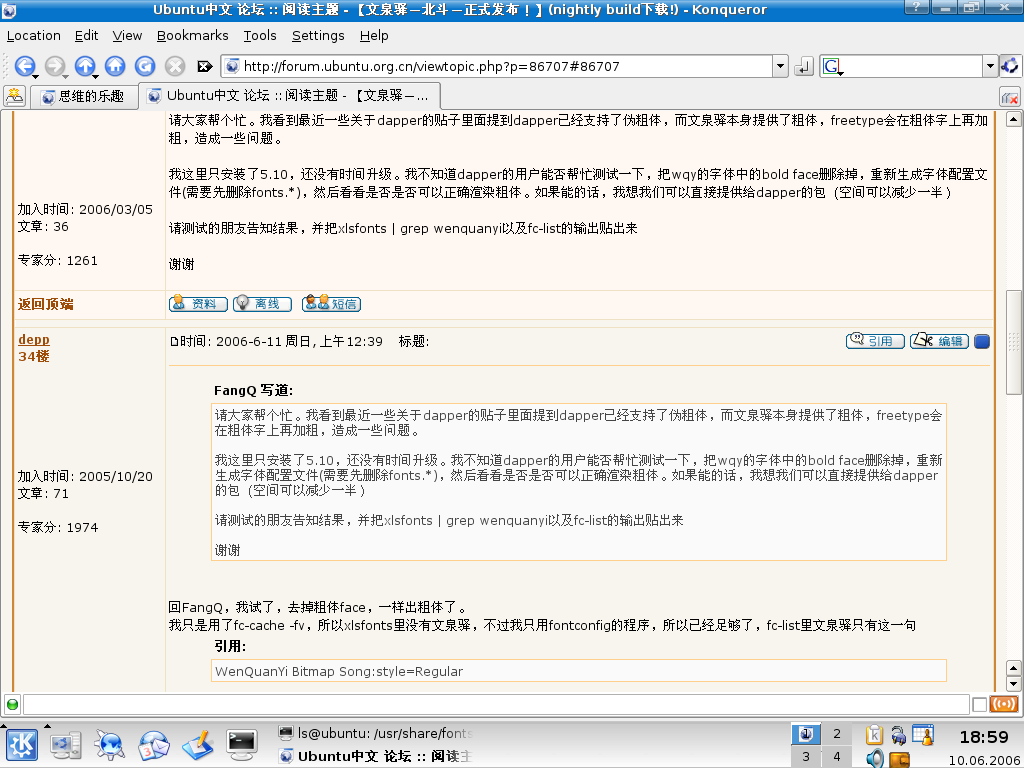The width and height of the screenshot is (1024, 768).
Task: Click the Konqueror animated gear icon
Action: coord(1010,66)
